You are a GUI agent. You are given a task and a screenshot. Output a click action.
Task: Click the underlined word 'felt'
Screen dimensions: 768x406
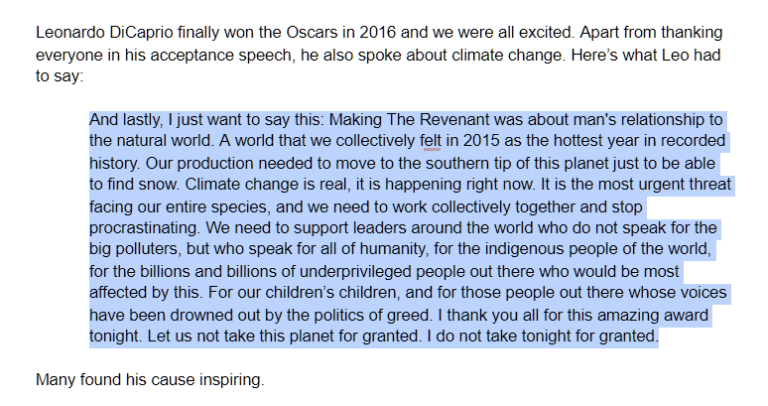(431, 141)
